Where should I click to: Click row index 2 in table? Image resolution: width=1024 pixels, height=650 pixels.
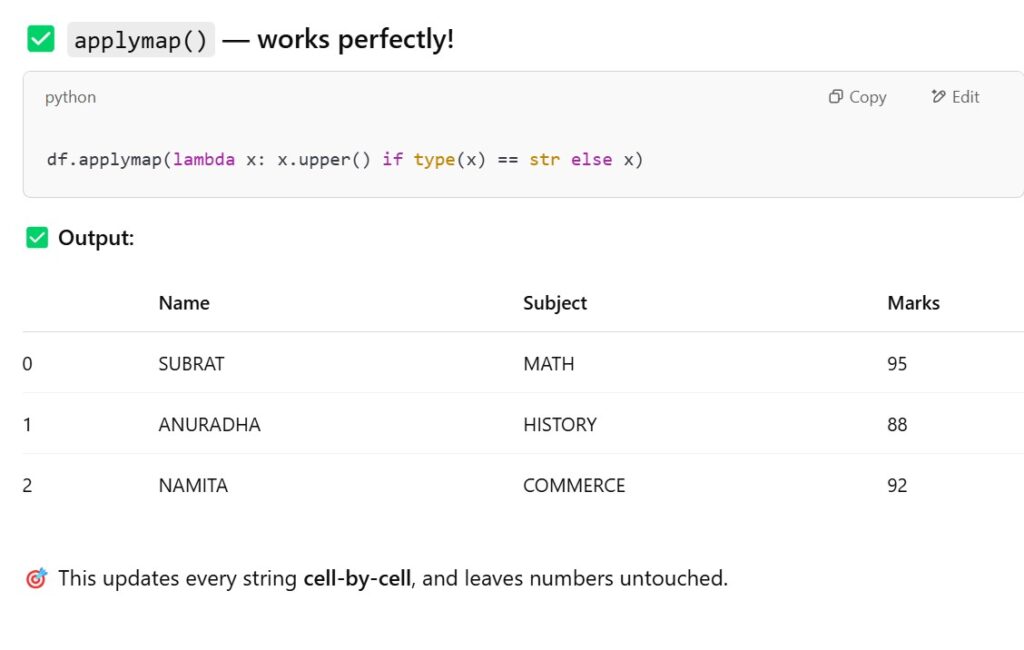tap(28, 486)
